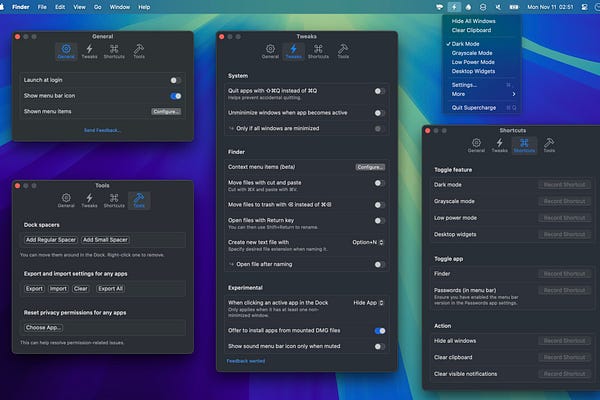Open Settings… from Supercharge menu

pyautogui.click(x=483, y=85)
